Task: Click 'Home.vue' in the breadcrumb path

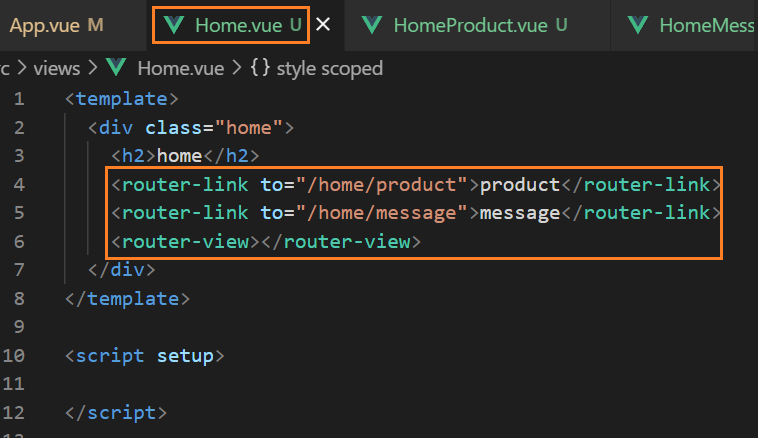Action: pyautogui.click(x=181, y=69)
